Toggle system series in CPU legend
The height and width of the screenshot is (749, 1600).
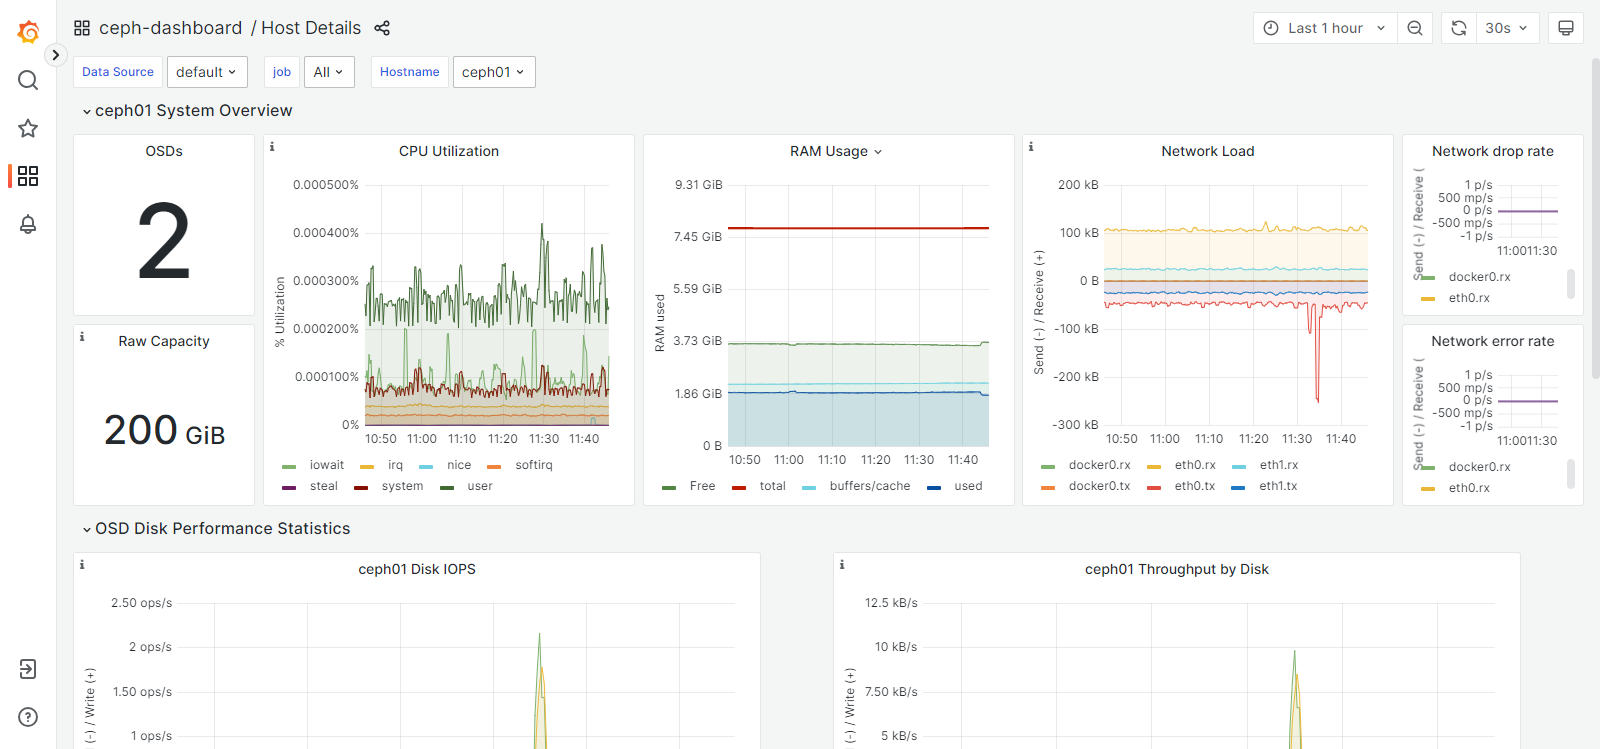[402, 486]
